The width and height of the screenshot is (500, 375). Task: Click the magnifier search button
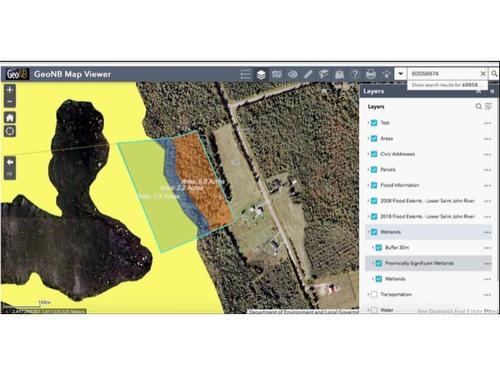tap(494, 74)
